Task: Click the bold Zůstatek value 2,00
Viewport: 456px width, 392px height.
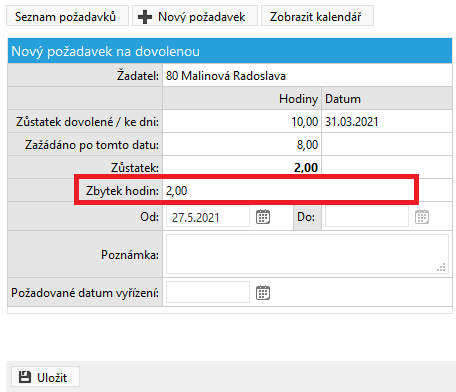Action: pos(306,167)
